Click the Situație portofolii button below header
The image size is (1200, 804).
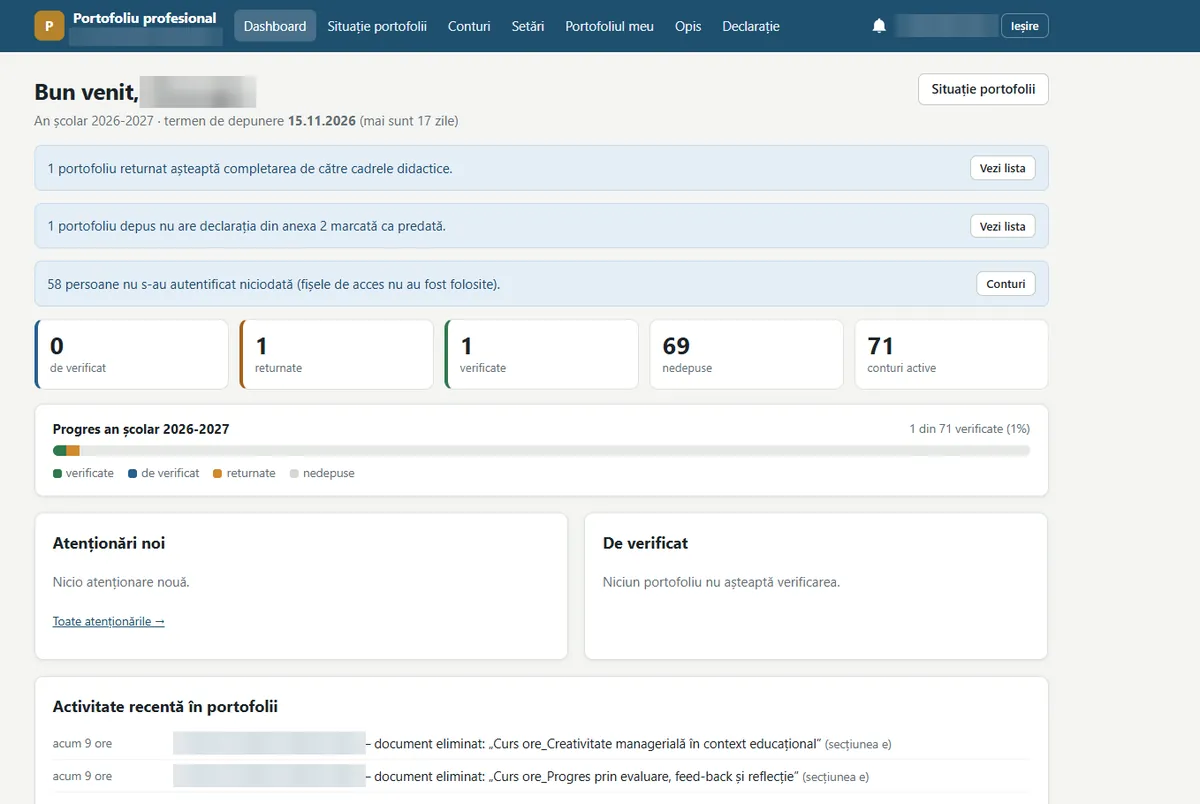tap(983, 89)
